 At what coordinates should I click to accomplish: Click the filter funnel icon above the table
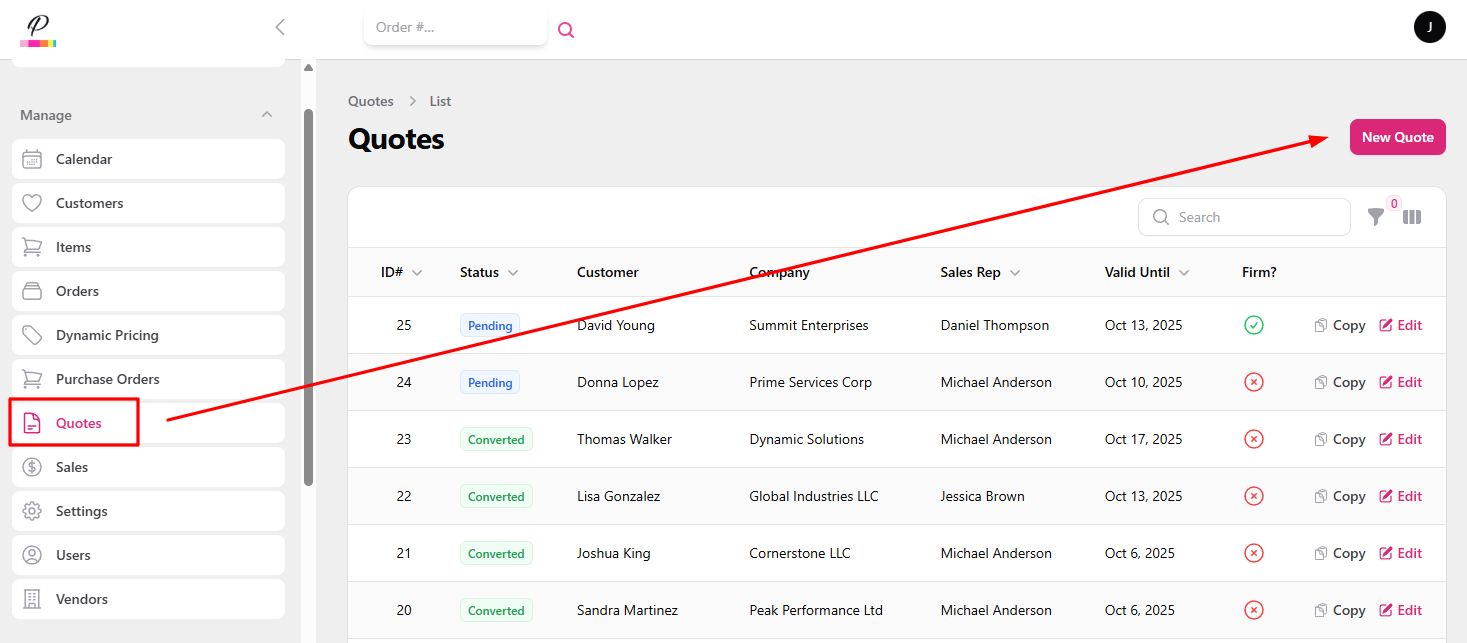pos(1376,217)
